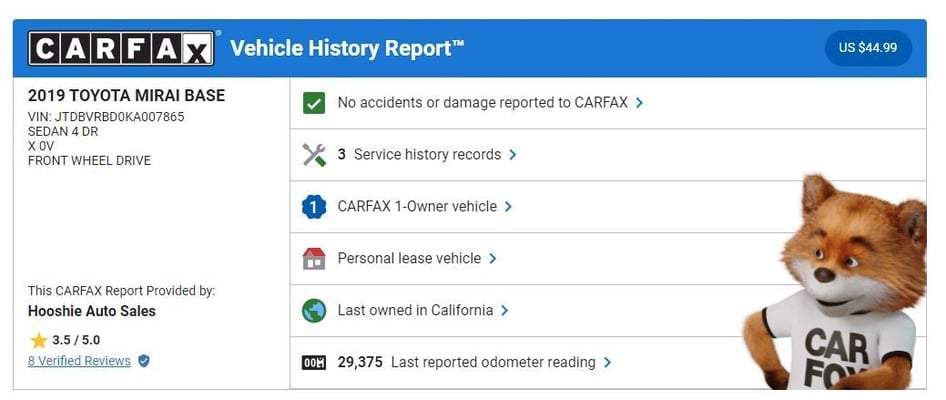Click the blue 1-Owner badge icon
Viewport: 946px width, 400px height.
coord(314,207)
